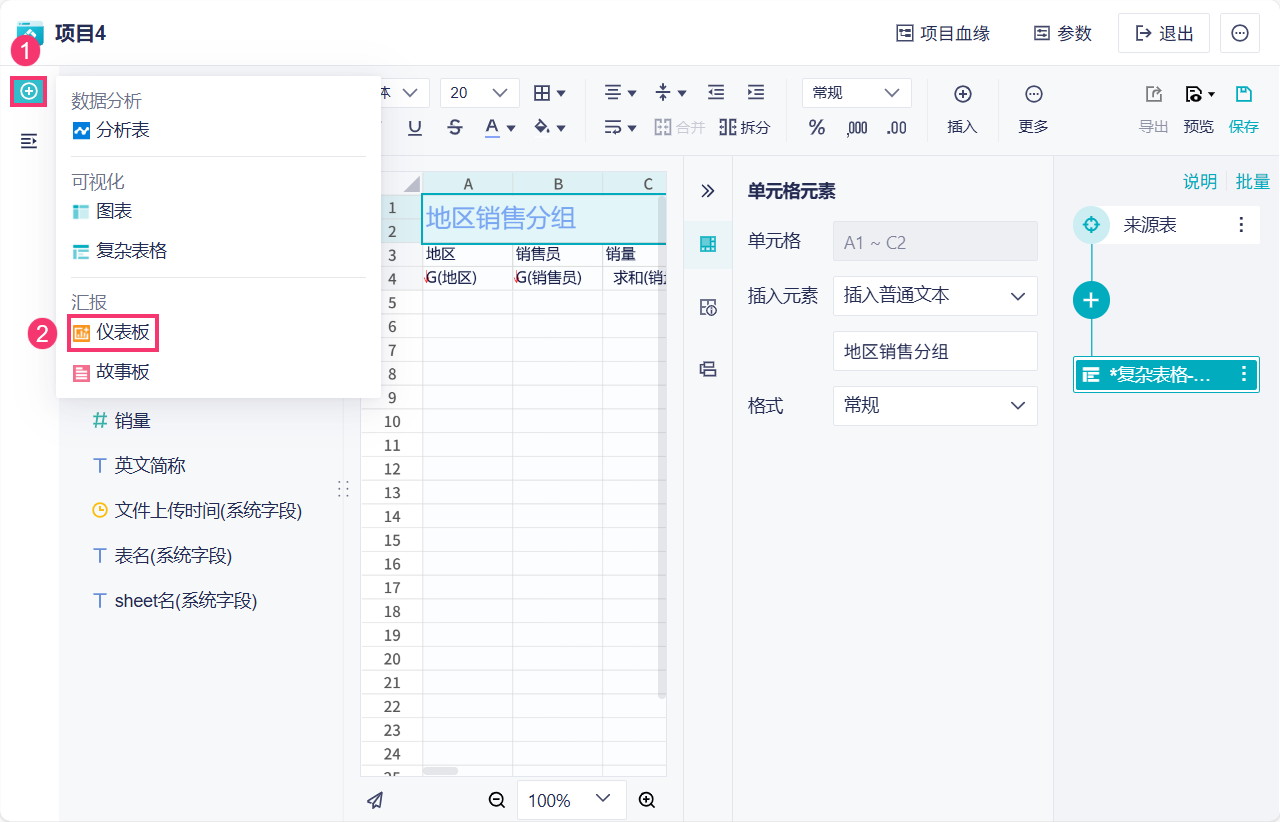Click the panel resize grip dots handle

(x=343, y=489)
